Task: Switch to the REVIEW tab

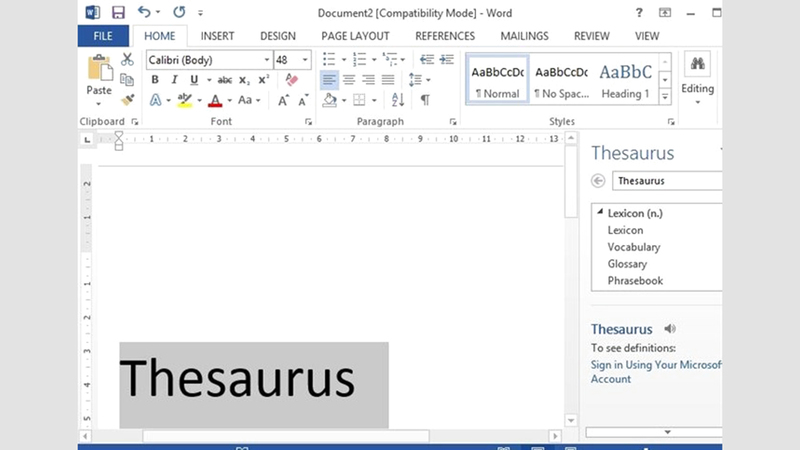Action: [592, 36]
